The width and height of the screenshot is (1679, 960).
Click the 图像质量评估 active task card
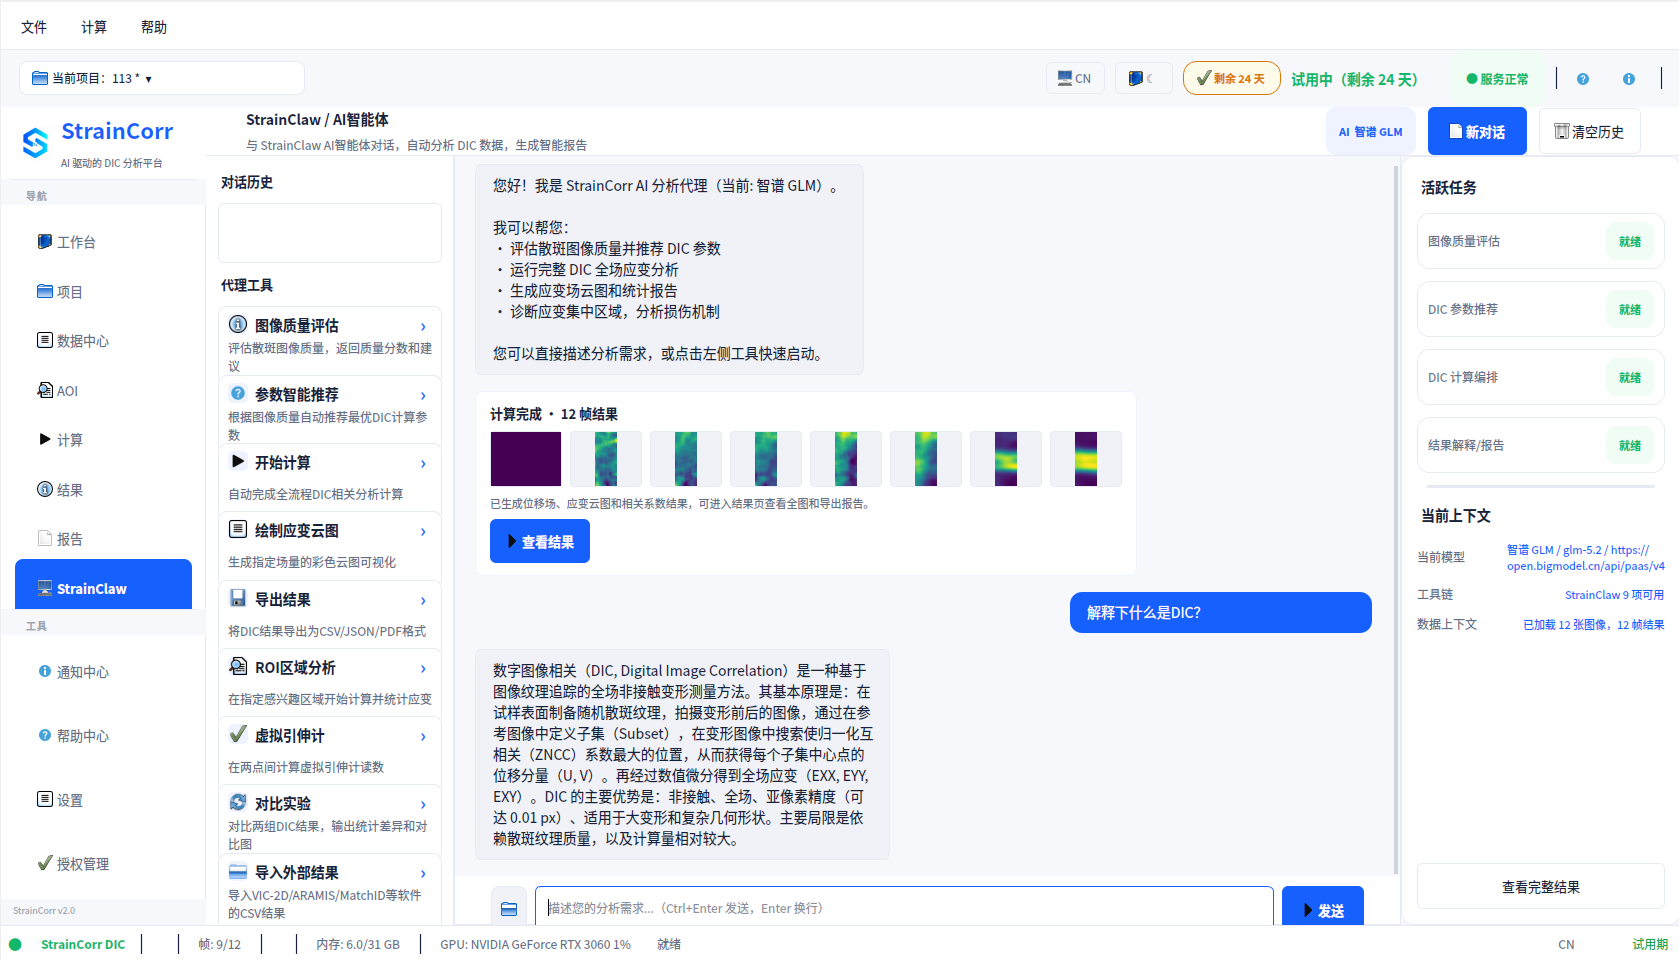click(x=1540, y=241)
